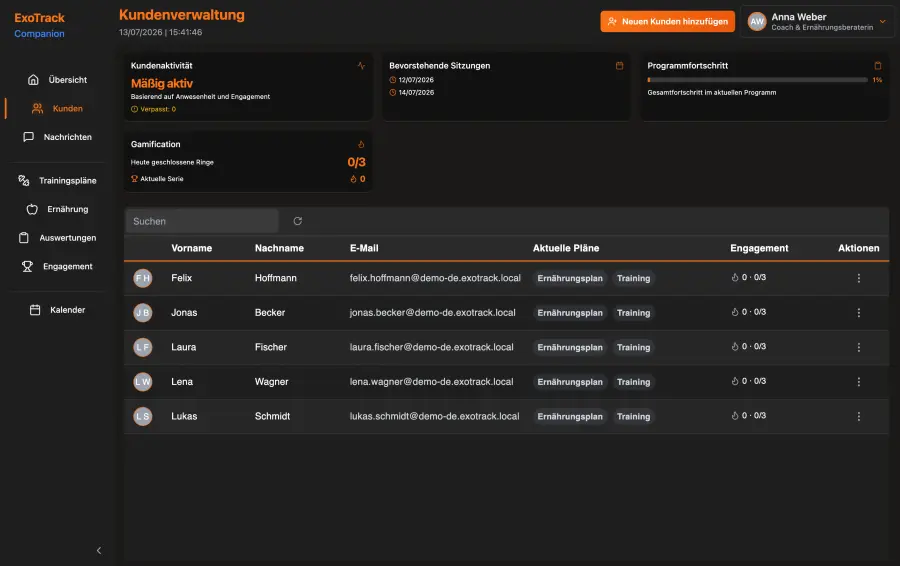
Task: Click the Aktuelle Serie flame count
Action: 358,179
